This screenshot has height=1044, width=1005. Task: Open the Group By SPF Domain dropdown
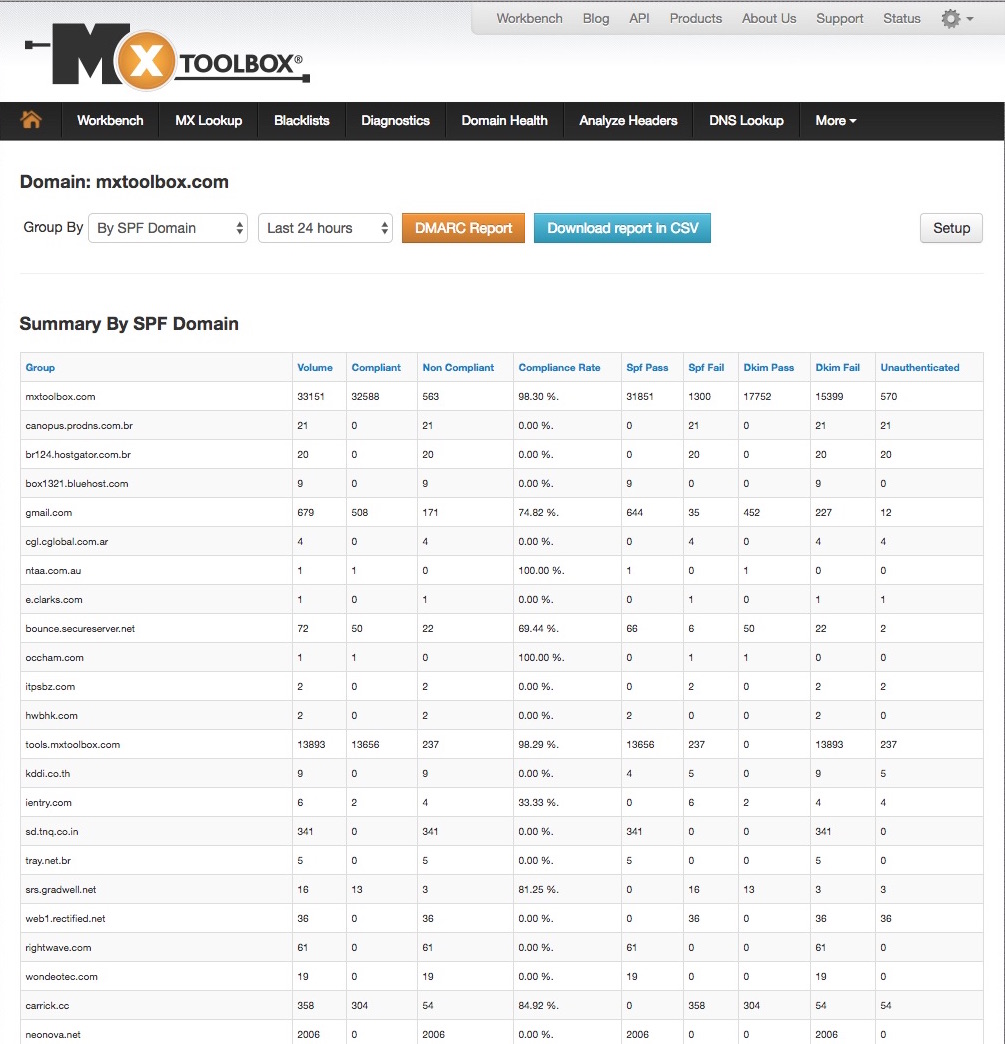pos(167,228)
